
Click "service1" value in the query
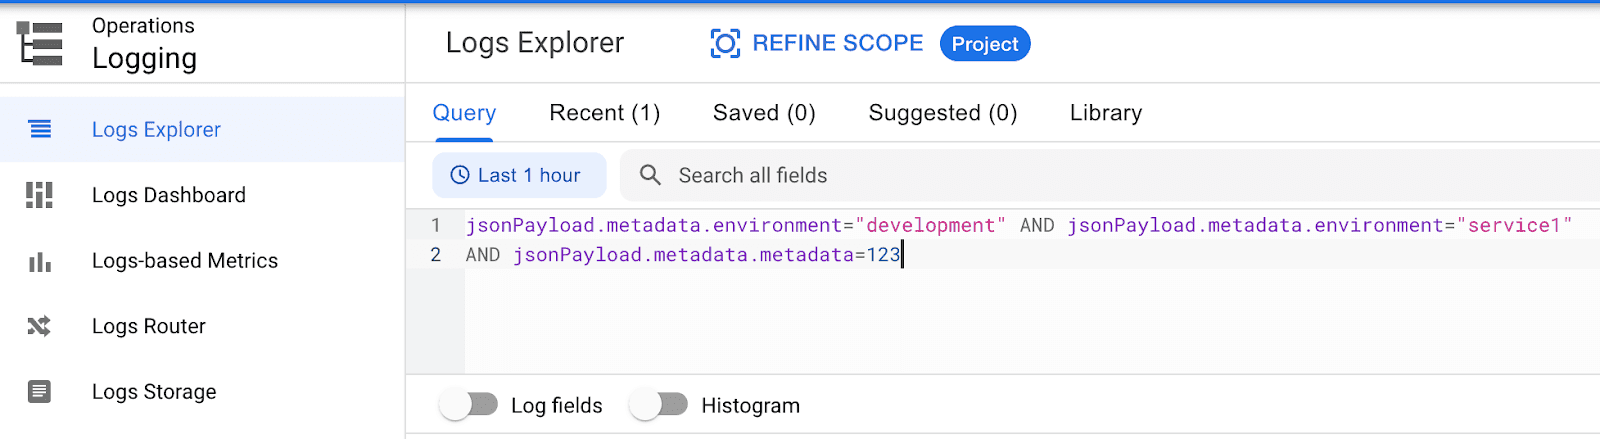point(1514,225)
